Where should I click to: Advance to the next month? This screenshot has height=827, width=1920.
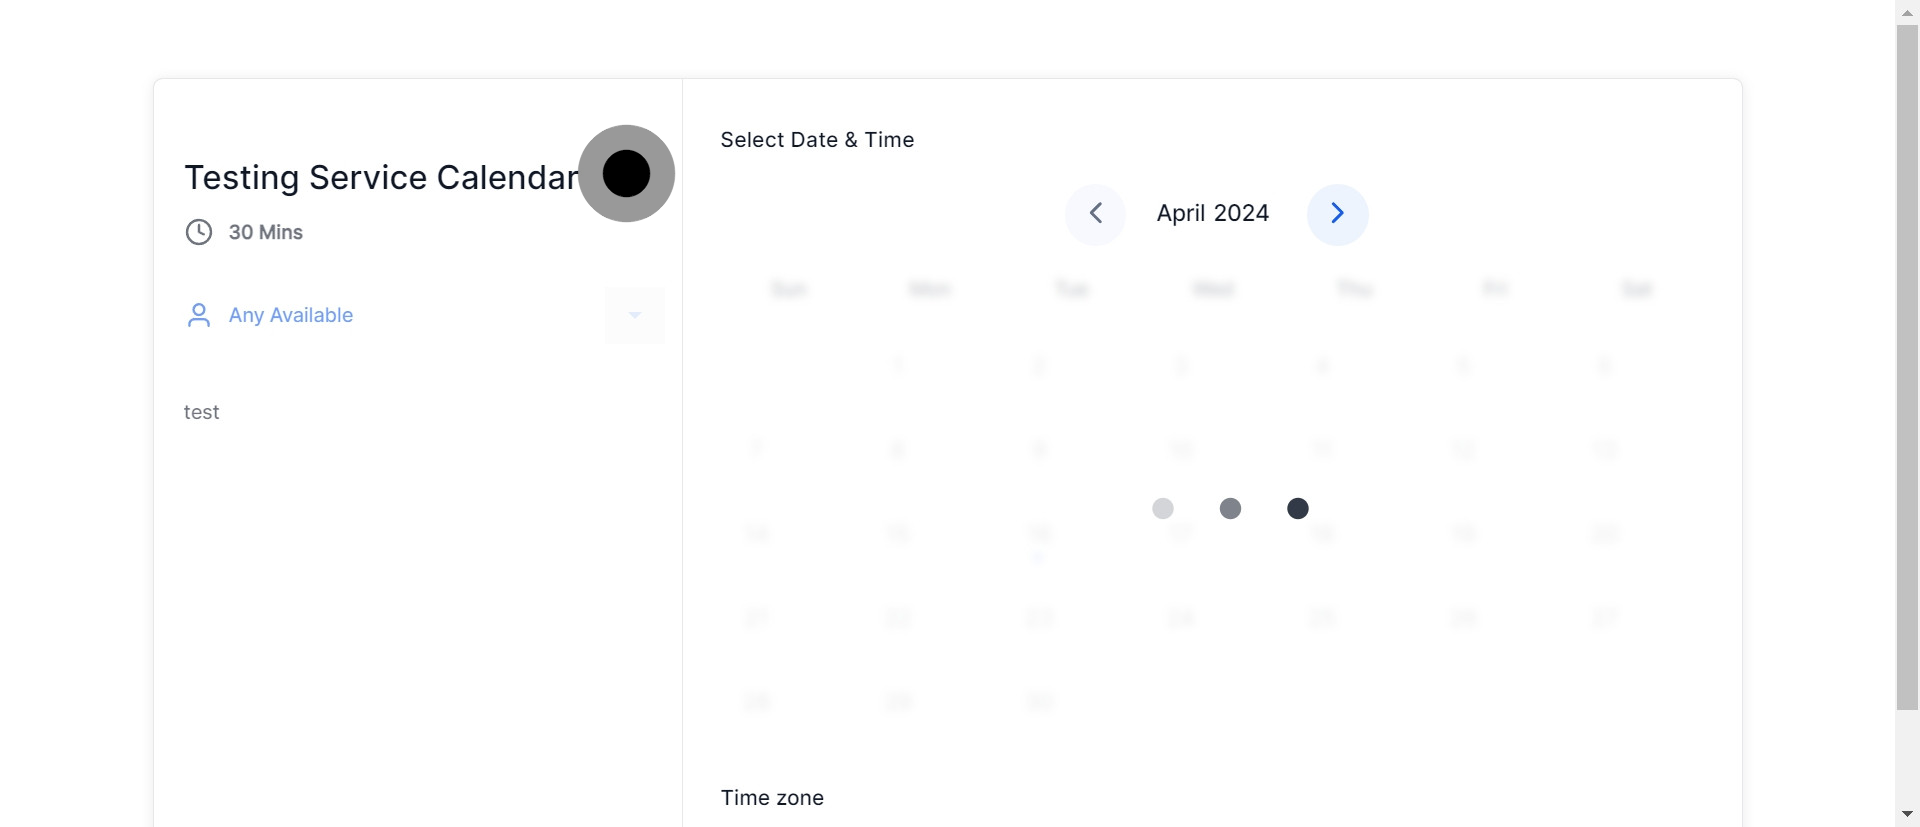[x=1337, y=214]
